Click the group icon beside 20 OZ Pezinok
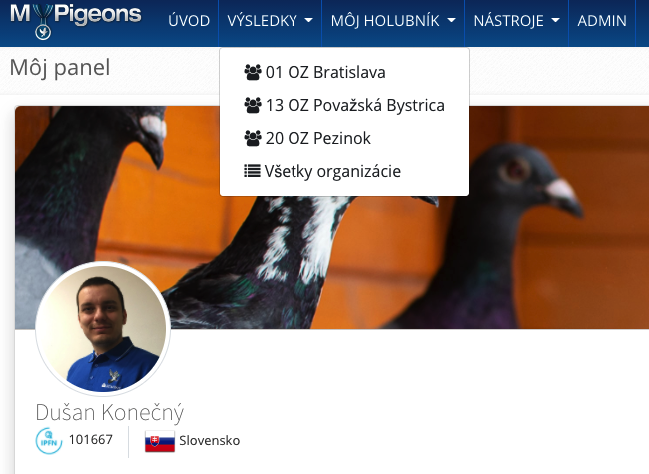 coord(252,138)
